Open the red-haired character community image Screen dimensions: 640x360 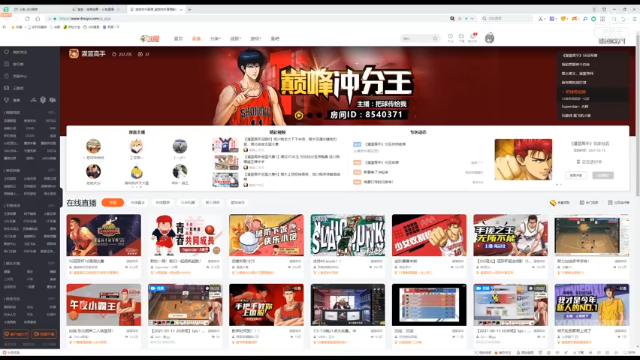(x=523, y=160)
